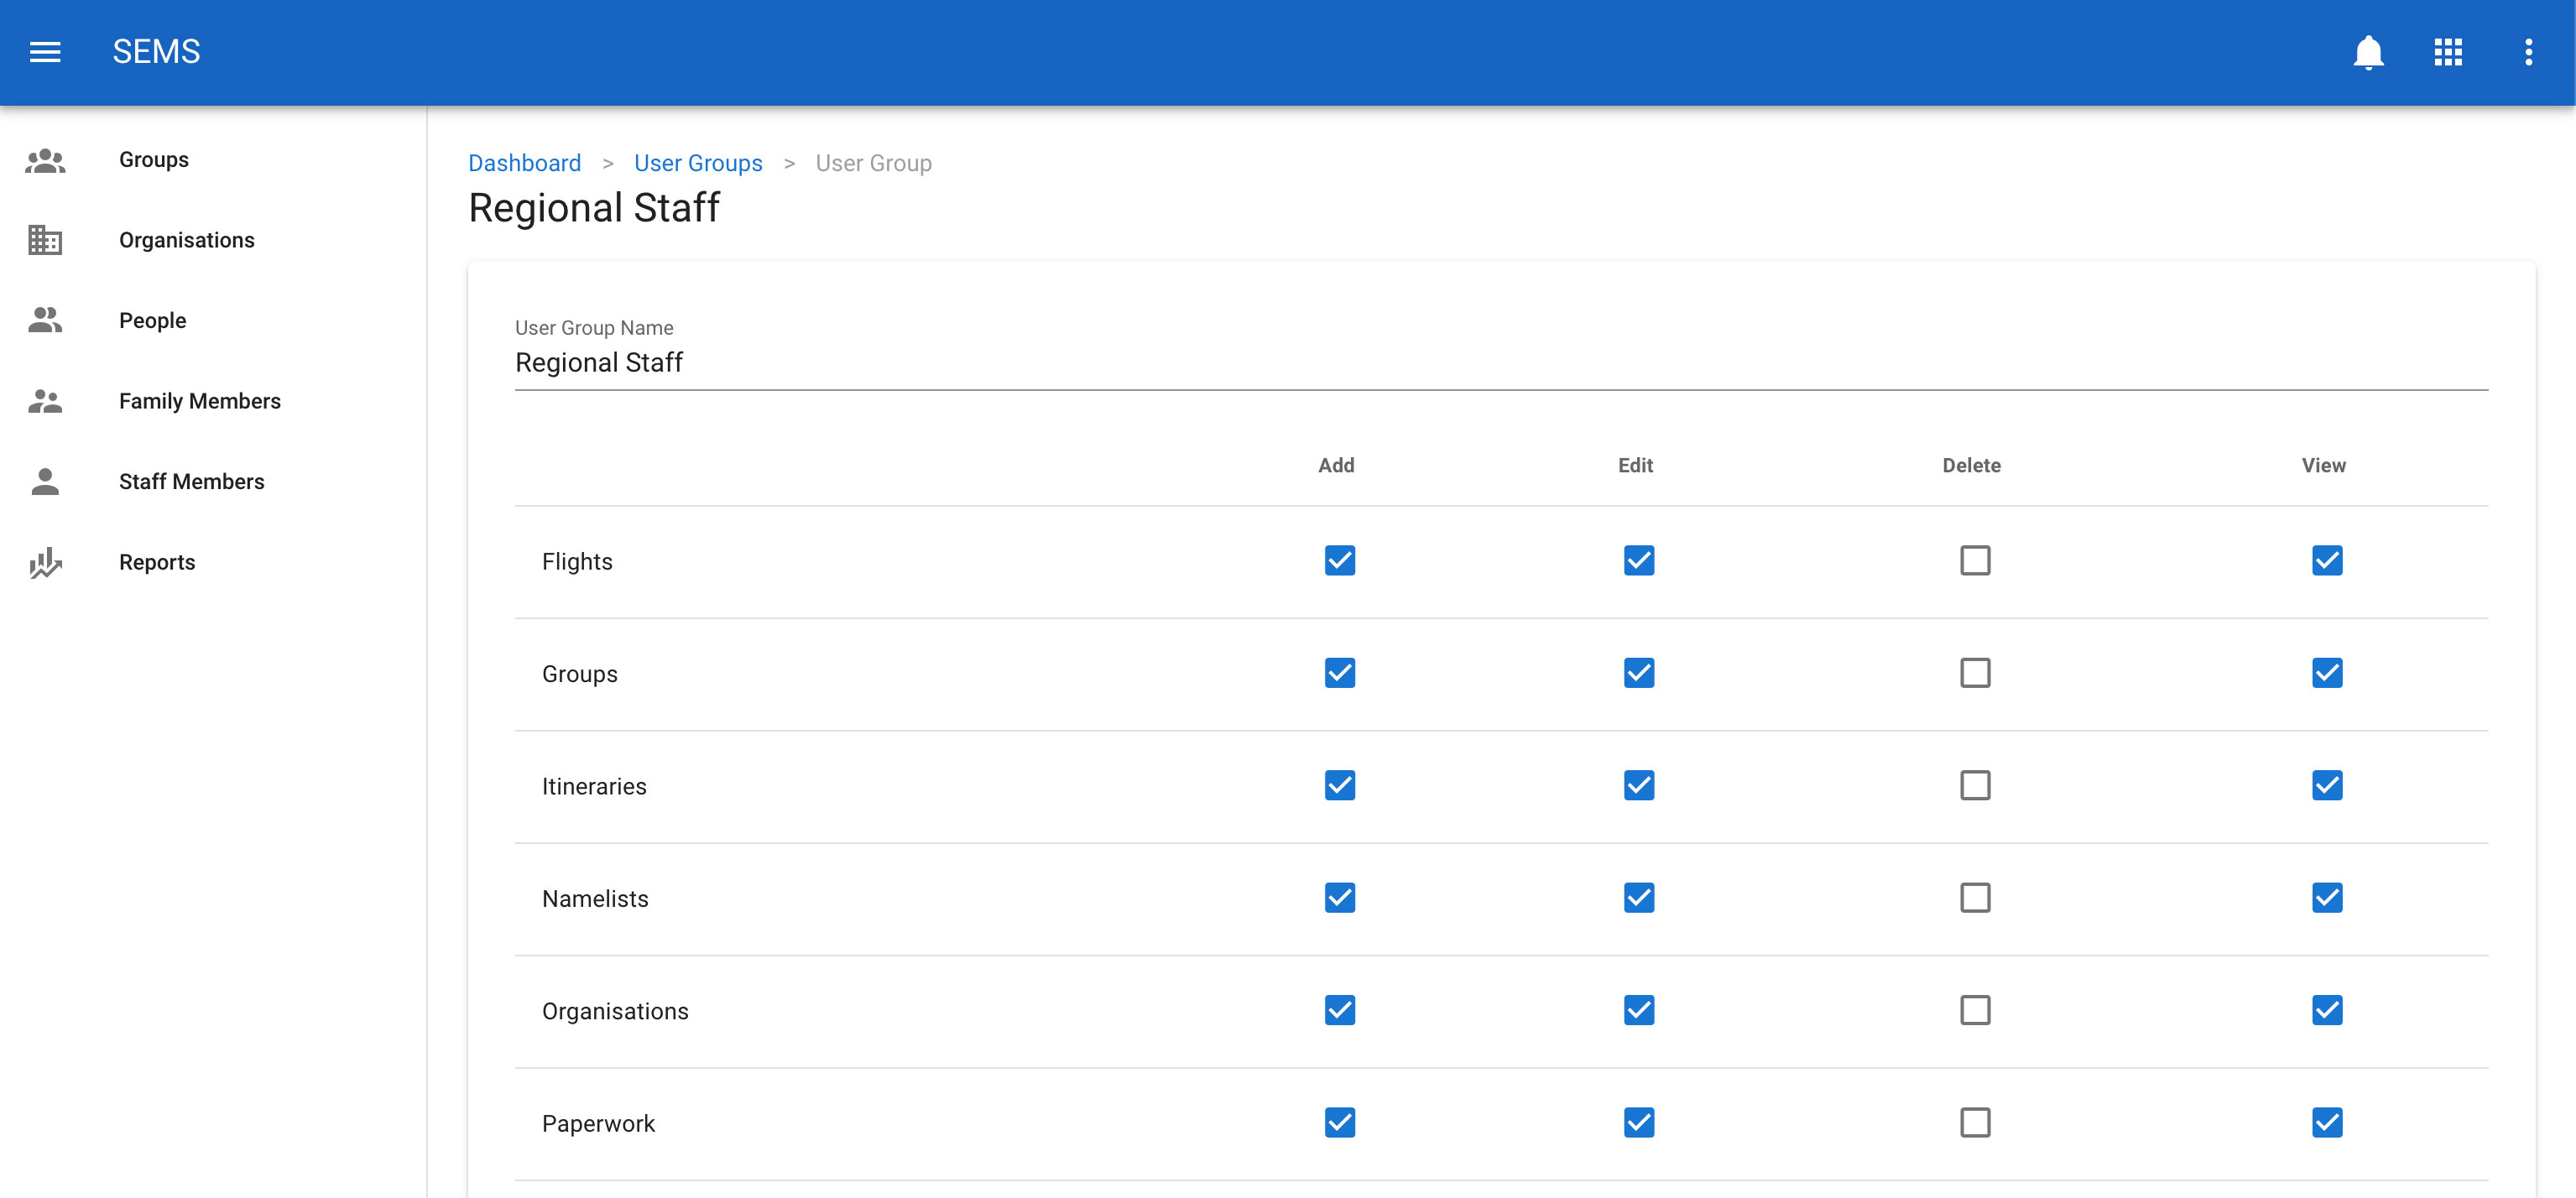
Task: Open the notifications bell
Action: point(2368,52)
